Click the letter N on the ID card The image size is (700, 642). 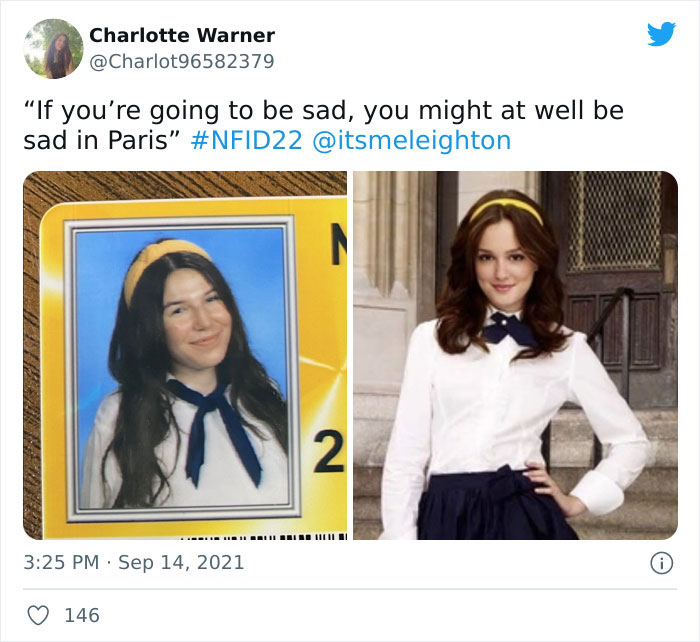(338, 244)
